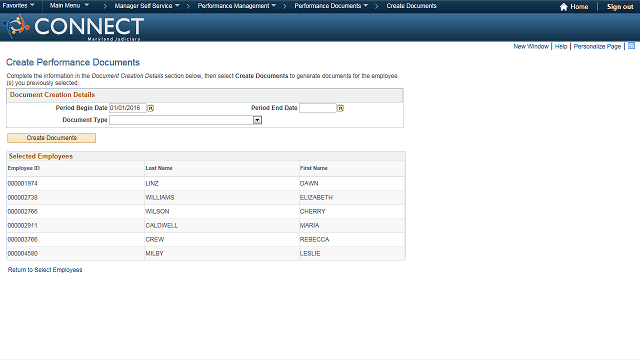640x360 pixels.
Task: Click first name REBECCA
Action: (314, 240)
